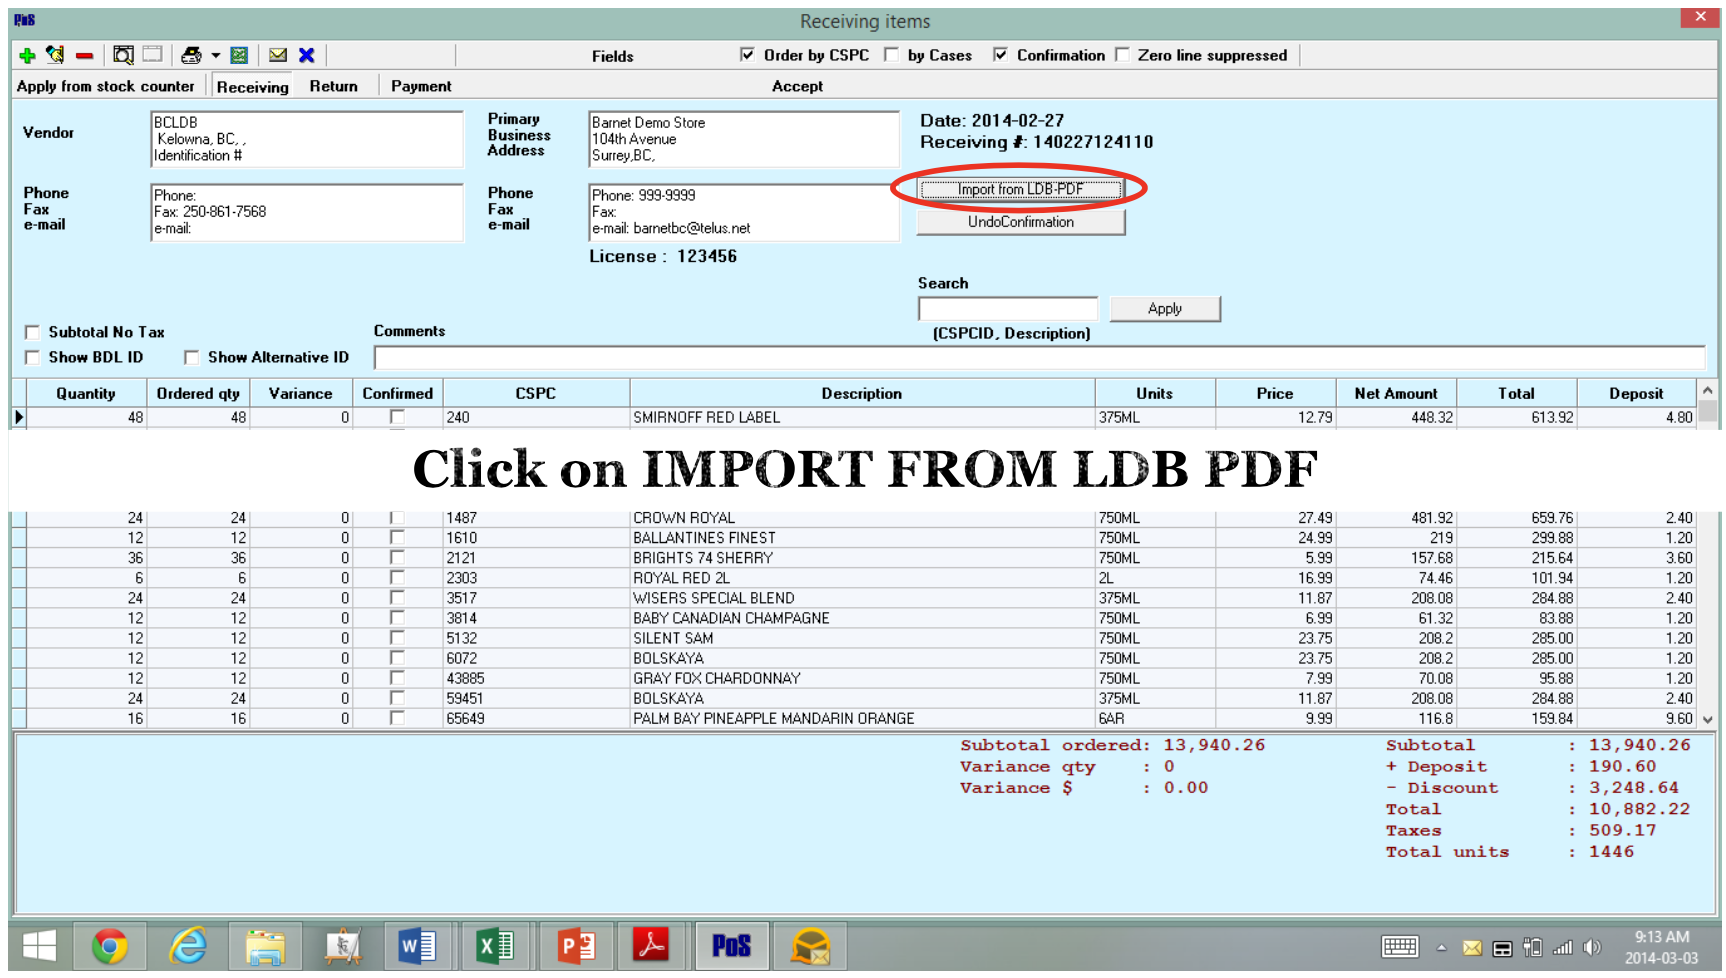The image size is (1726, 978).
Task: Open Adobe Acrobat from taskbar
Action: (x=651, y=946)
